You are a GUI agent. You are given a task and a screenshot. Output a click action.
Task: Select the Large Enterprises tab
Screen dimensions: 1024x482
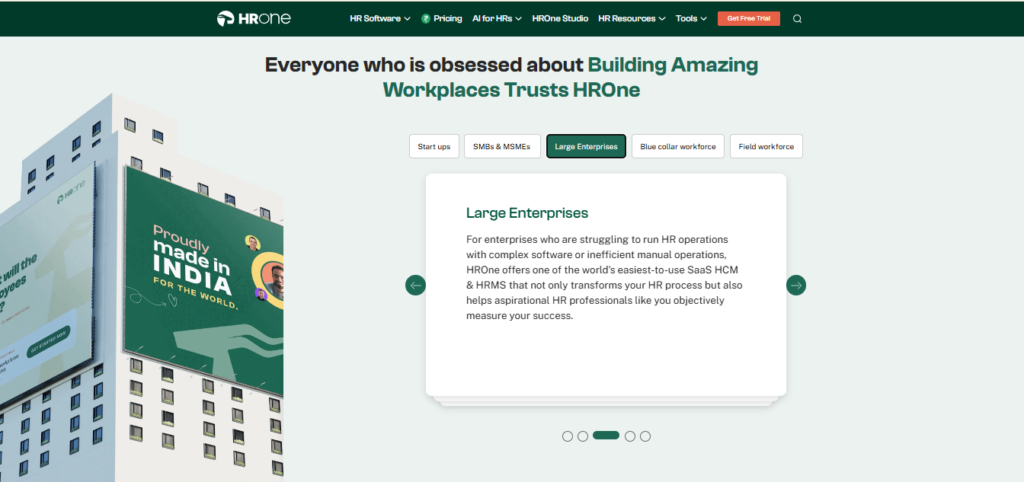tap(586, 146)
